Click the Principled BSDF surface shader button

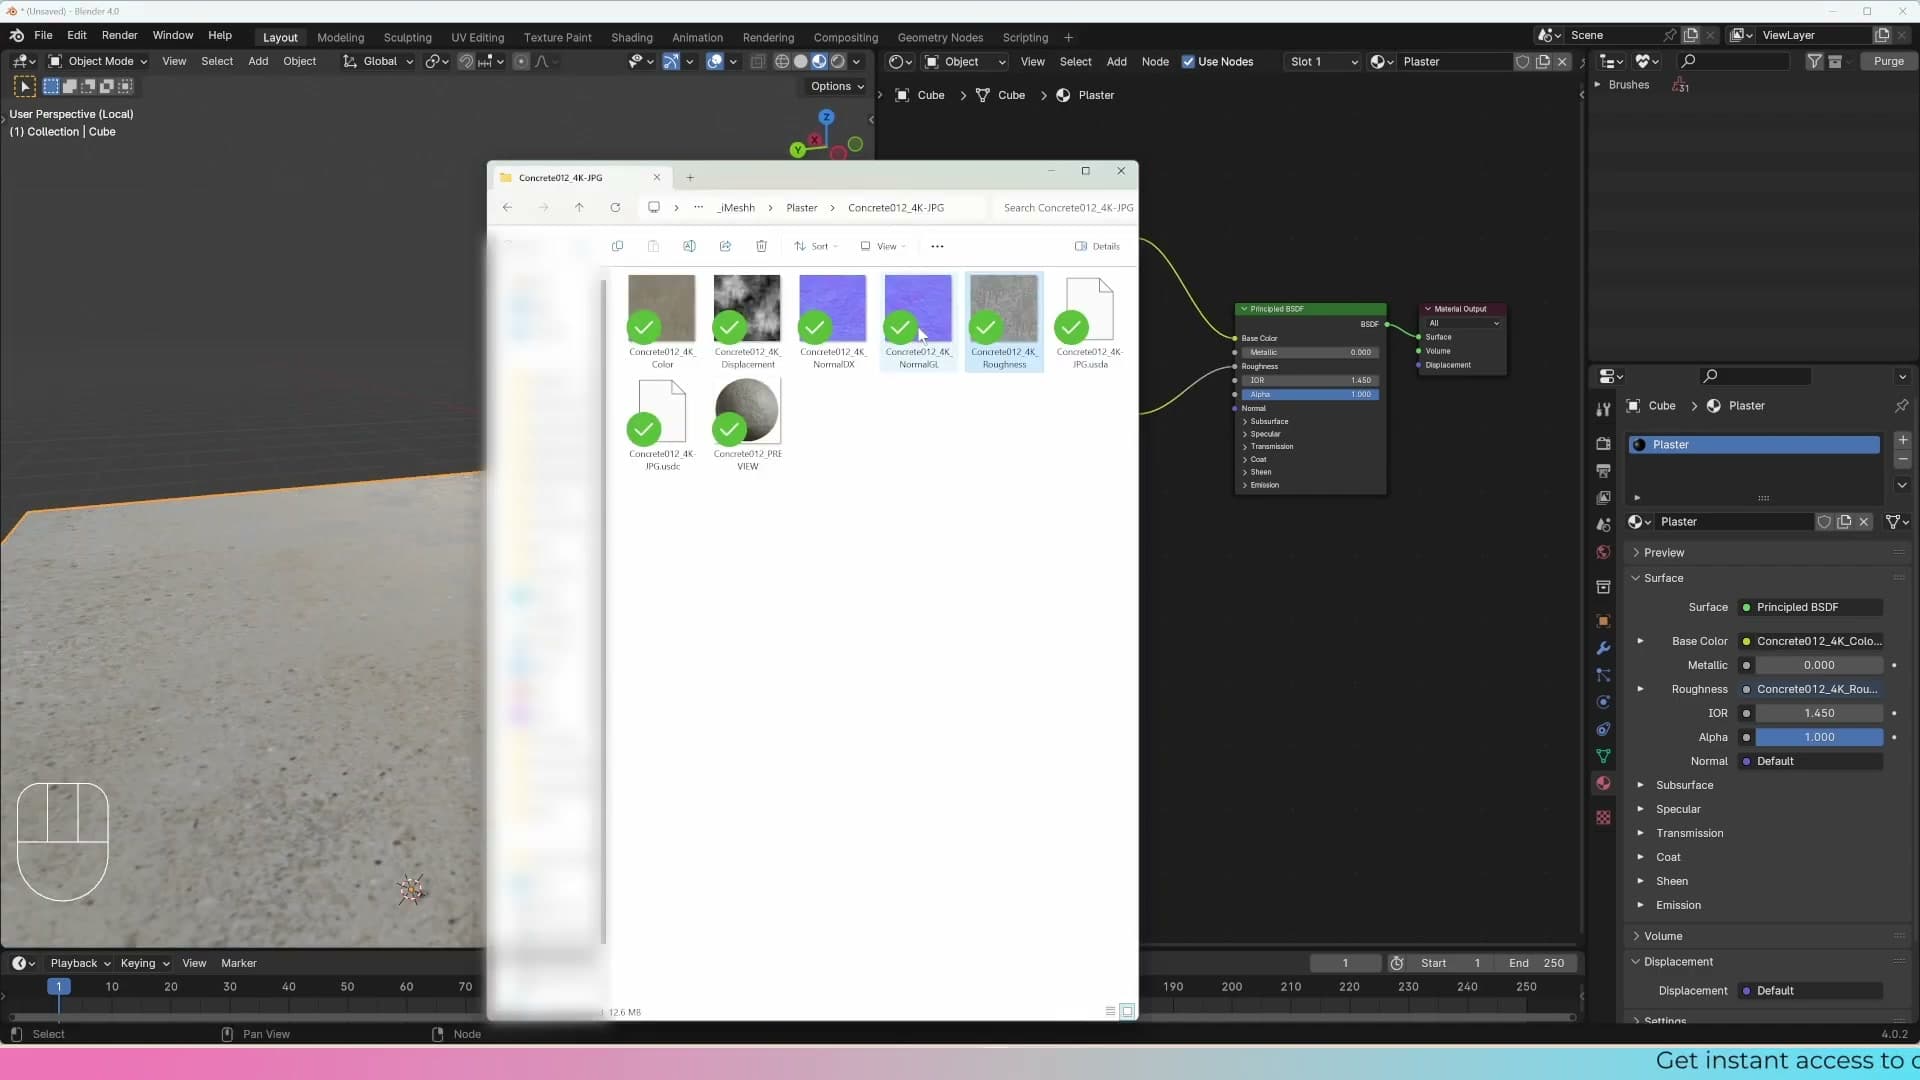(x=1811, y=607)
